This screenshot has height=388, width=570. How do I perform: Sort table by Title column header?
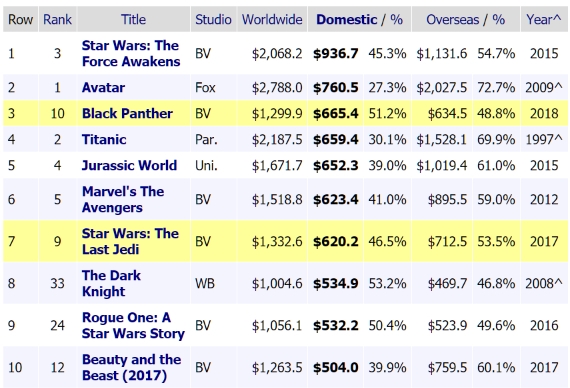[133, 20]
